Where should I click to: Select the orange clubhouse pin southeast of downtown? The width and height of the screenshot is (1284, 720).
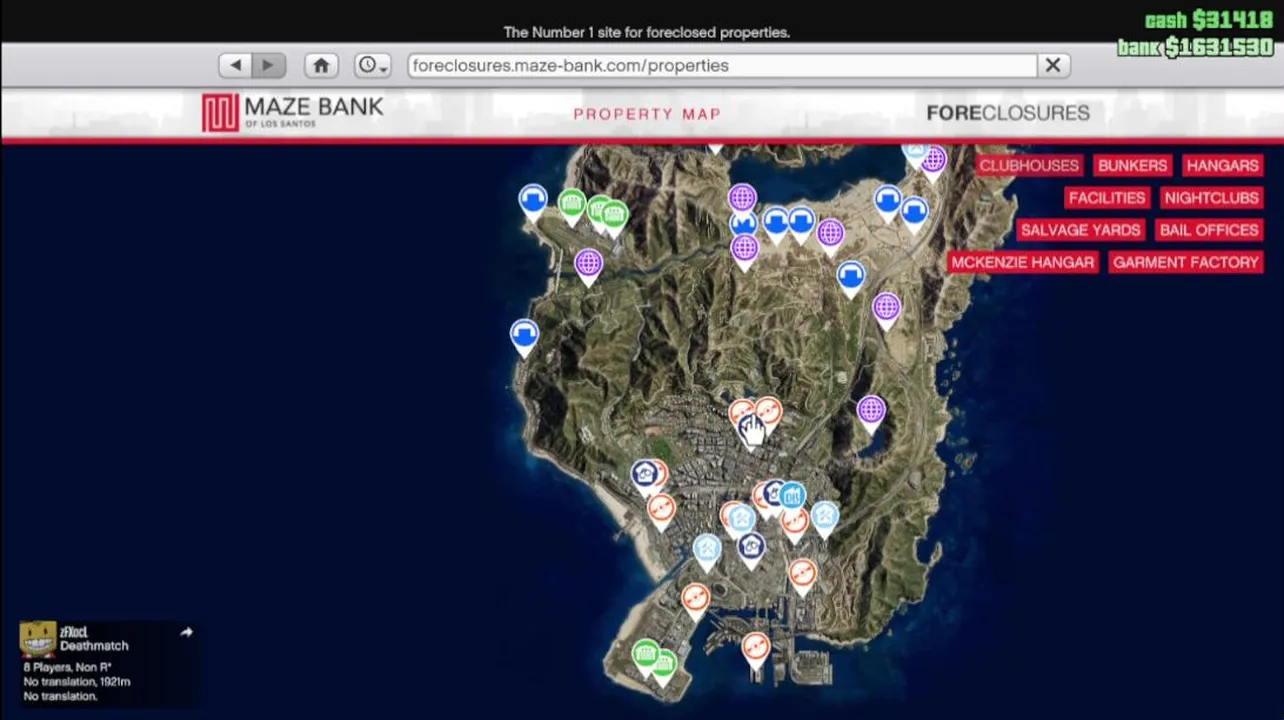(x=802, y=573)
